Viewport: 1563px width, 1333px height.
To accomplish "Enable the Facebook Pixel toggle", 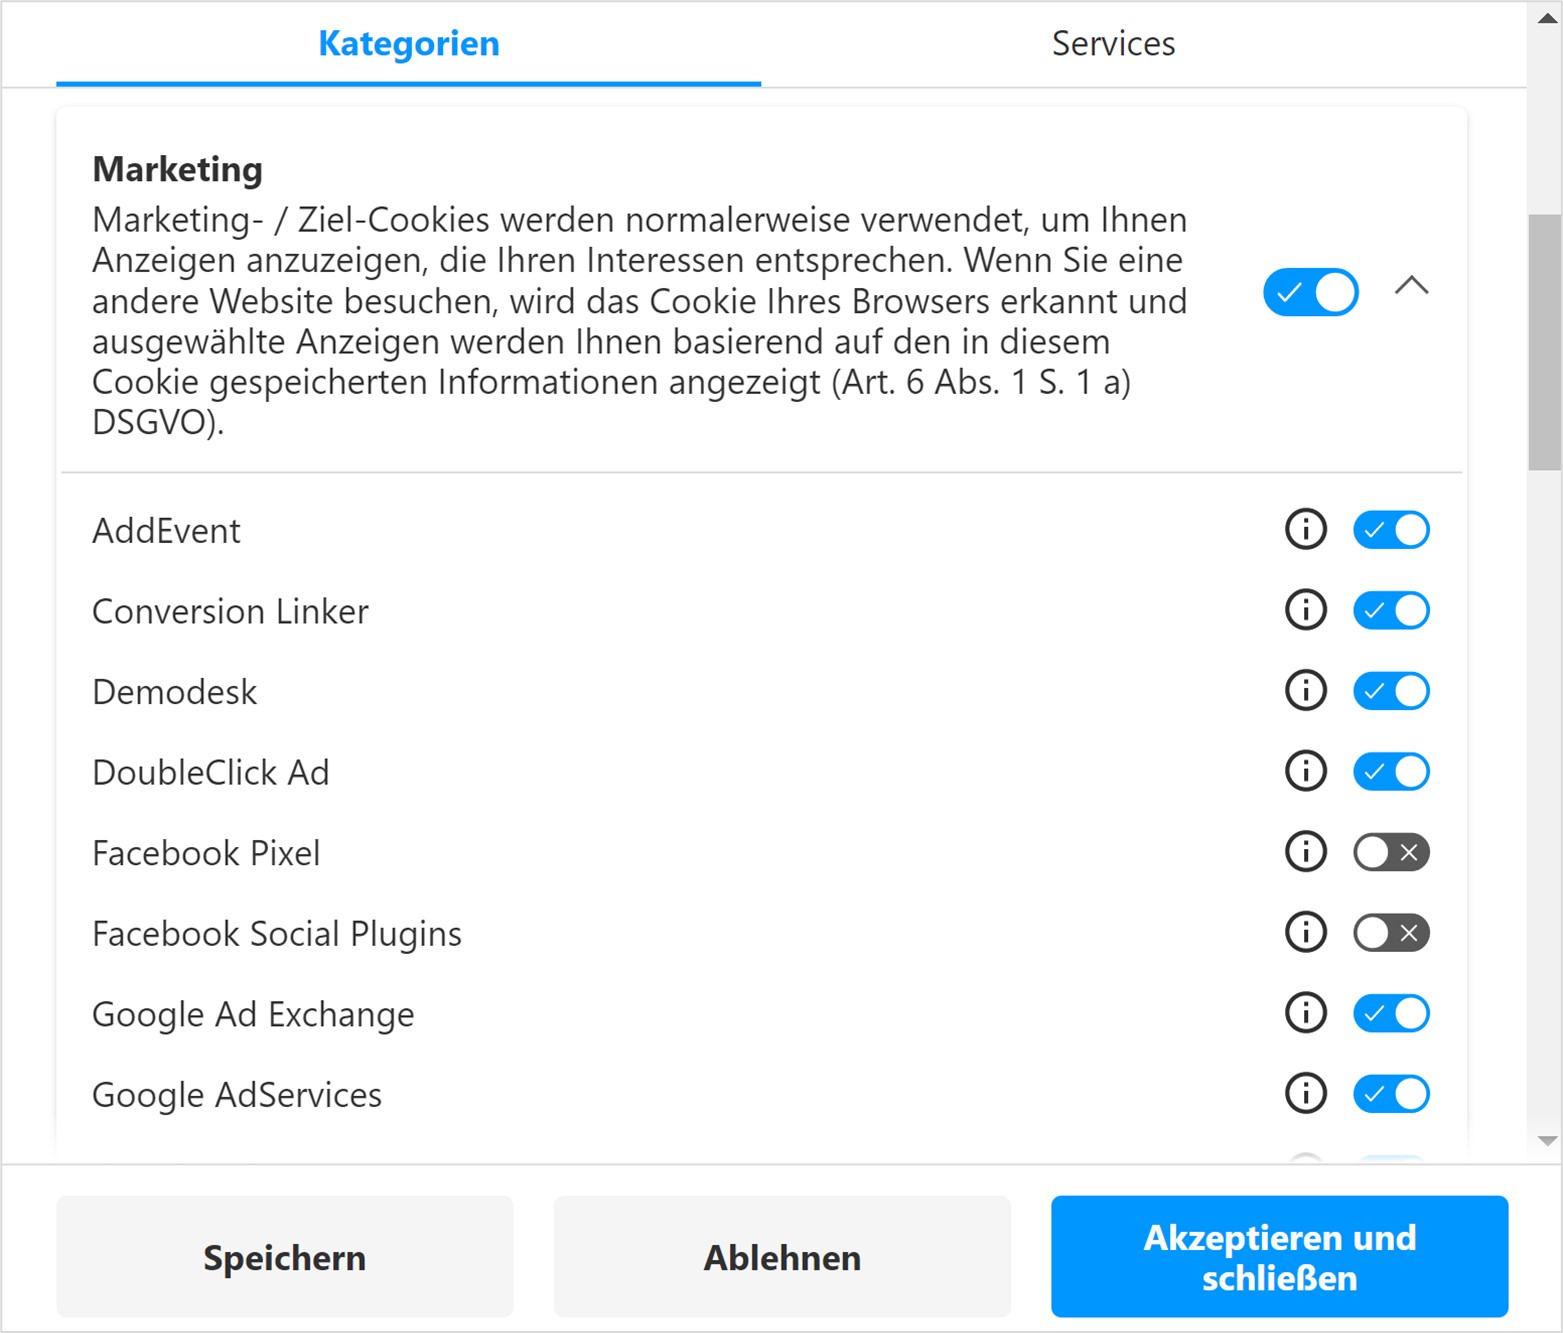I will coord(1391,852).
